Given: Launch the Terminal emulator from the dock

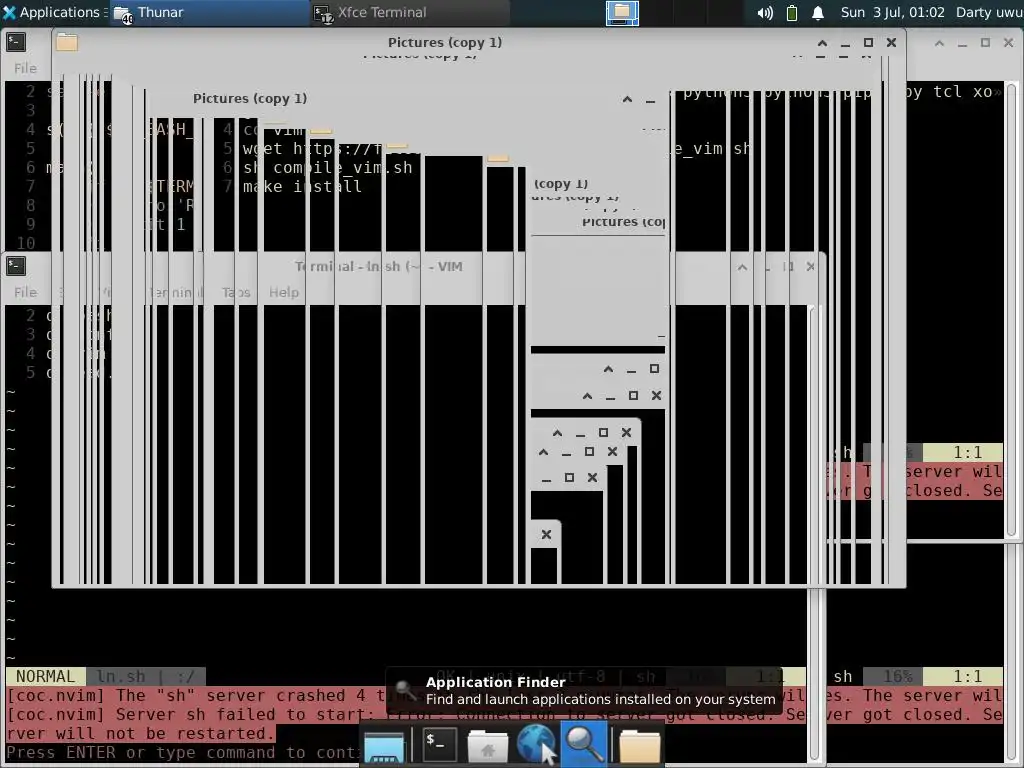Looking at the screenshot, I should pos(439,744).
